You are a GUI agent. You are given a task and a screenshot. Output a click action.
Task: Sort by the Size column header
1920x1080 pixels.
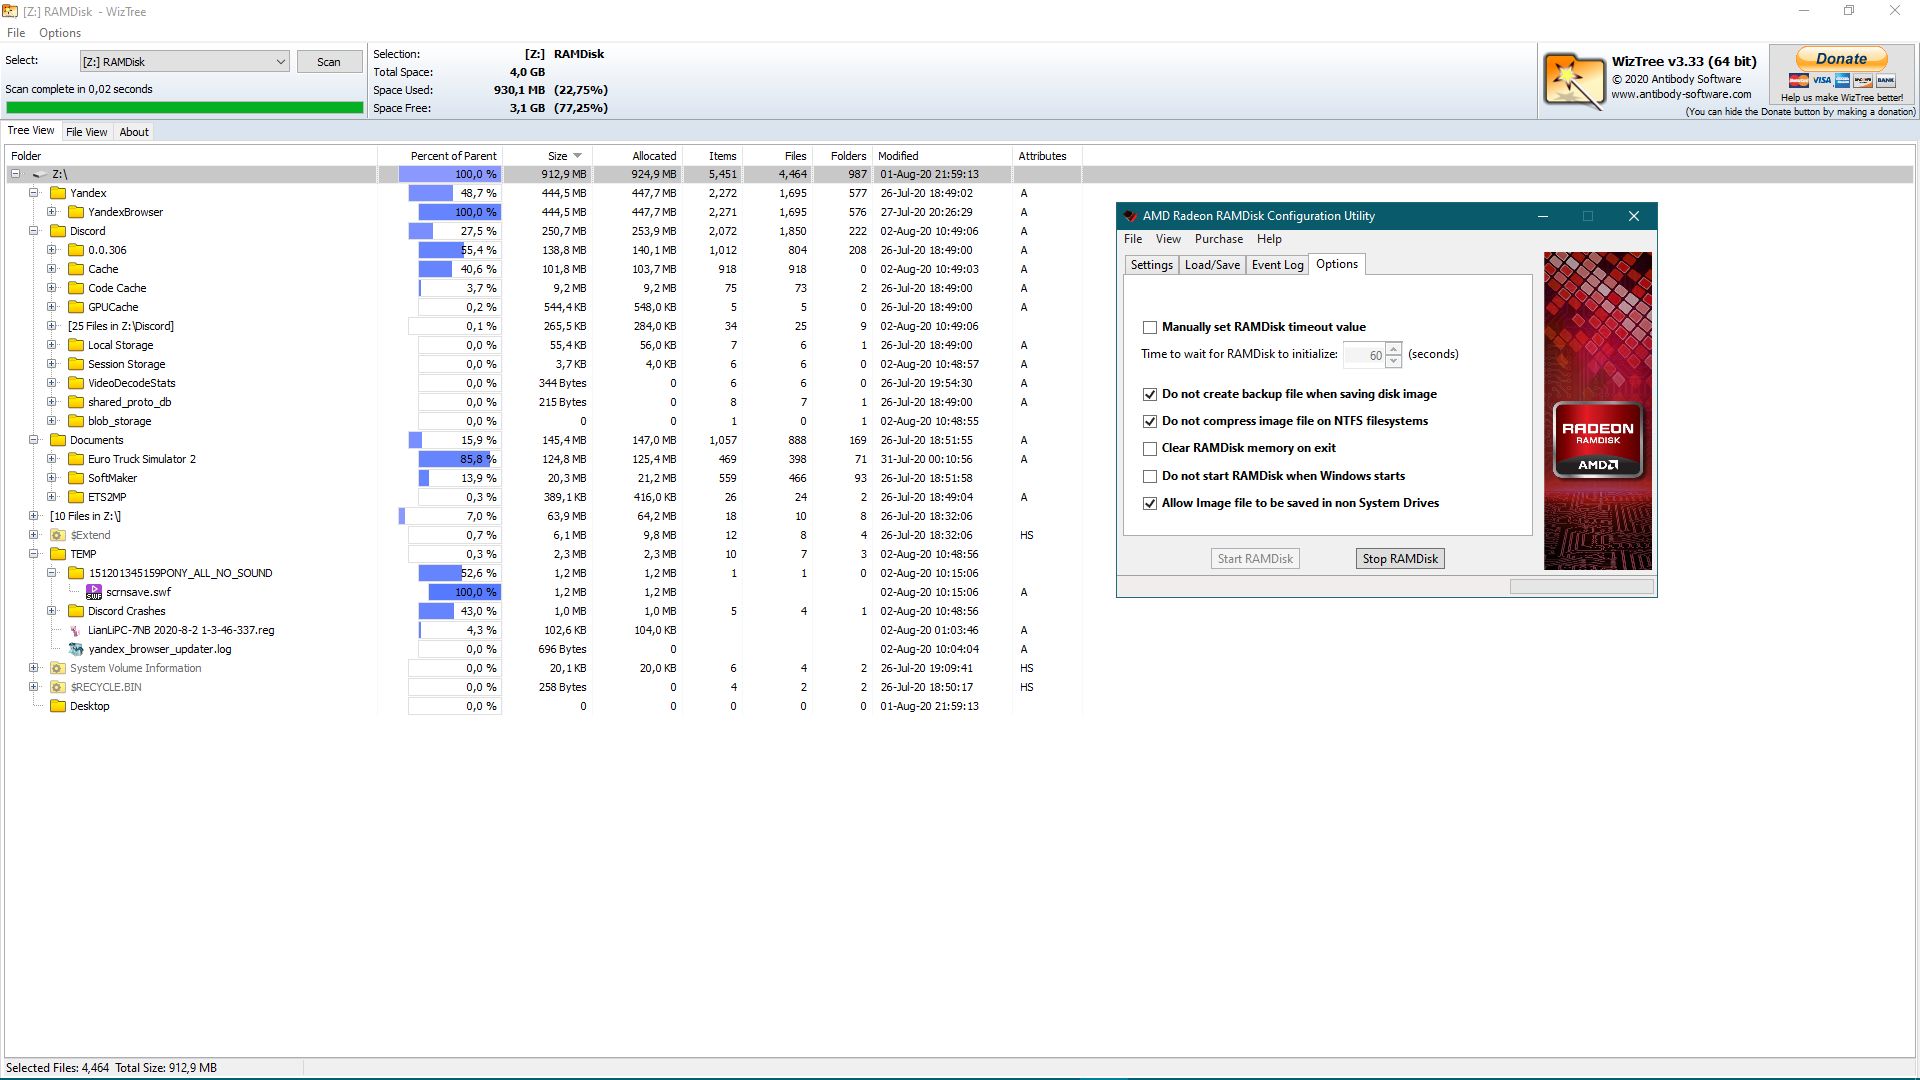click(557, 156)
